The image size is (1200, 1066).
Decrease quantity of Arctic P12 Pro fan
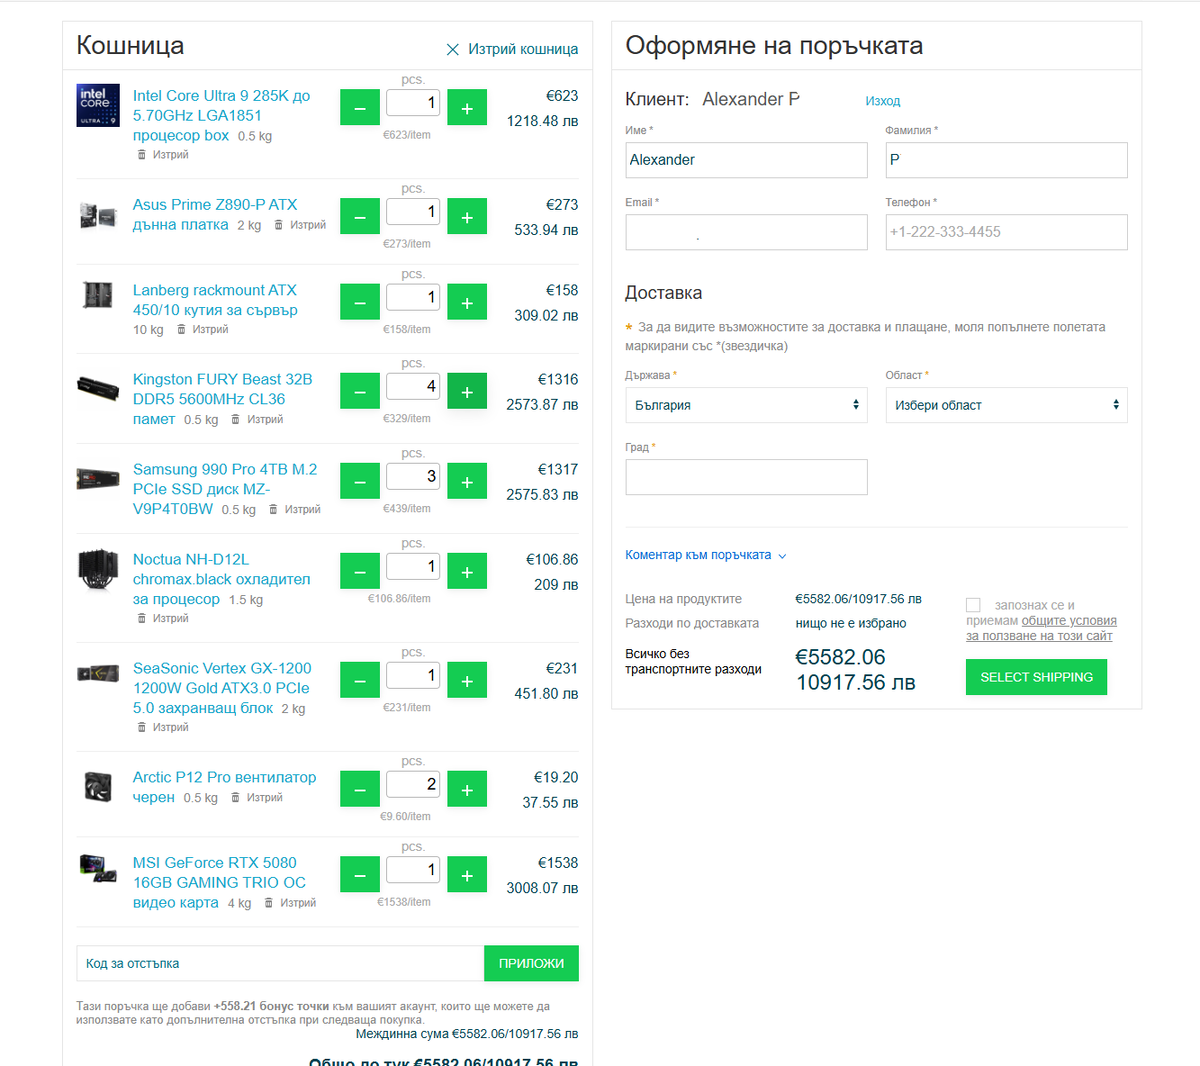(x=360, y=790)
